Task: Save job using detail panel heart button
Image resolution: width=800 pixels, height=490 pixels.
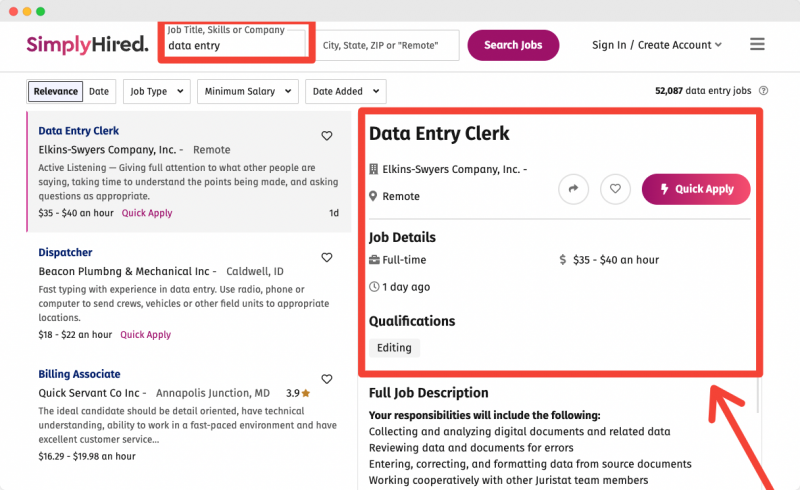Action: (x=615, y=189)
